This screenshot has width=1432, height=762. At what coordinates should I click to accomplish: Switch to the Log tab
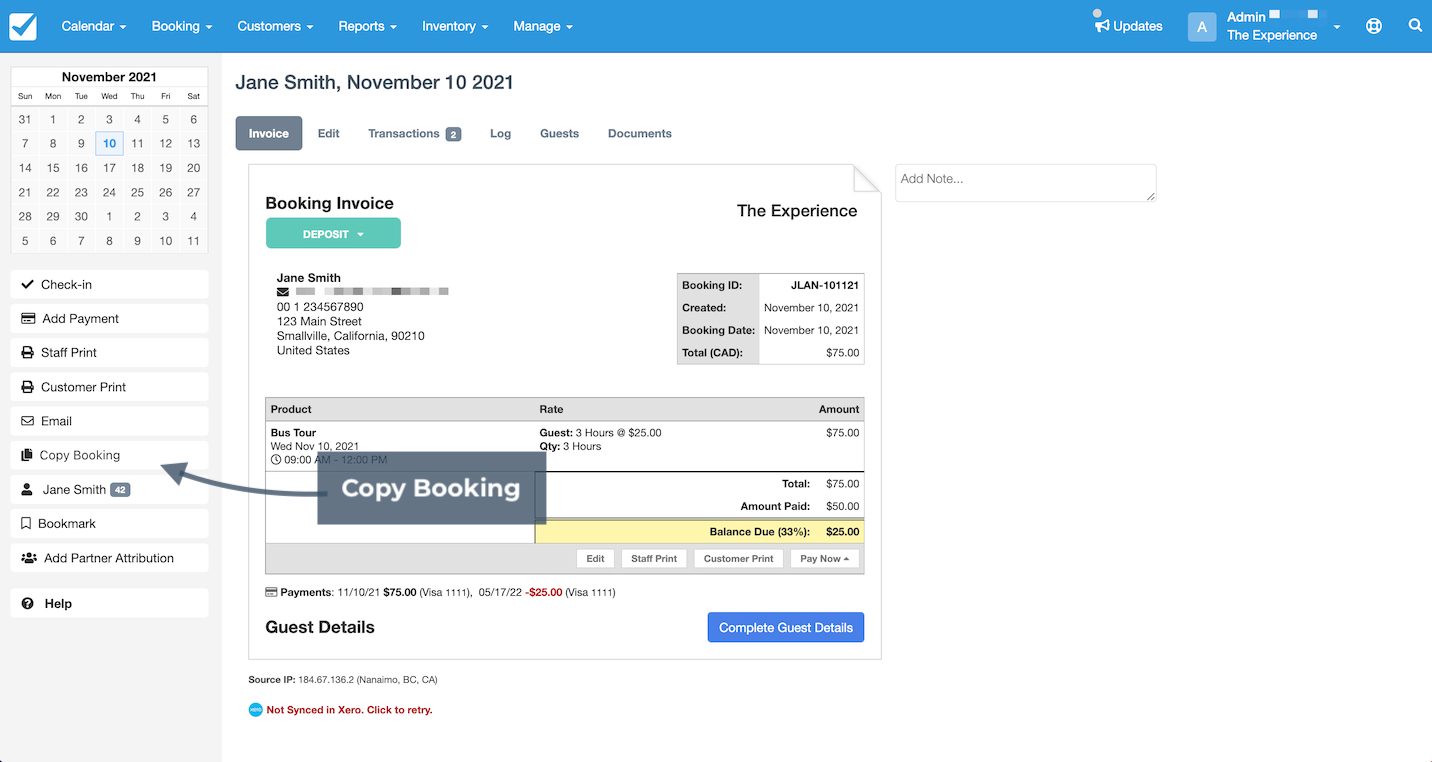tap(501, 133)
